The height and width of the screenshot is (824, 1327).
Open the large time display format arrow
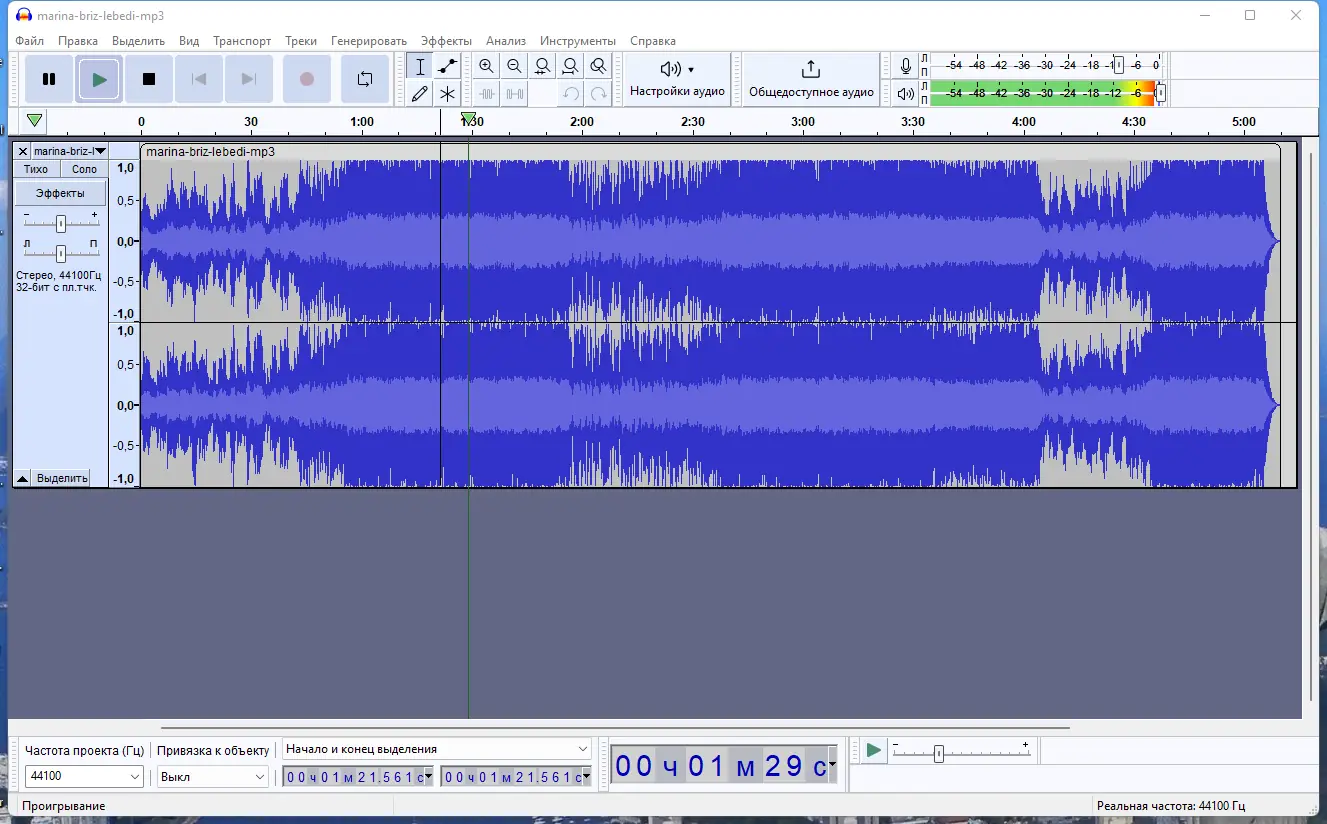coord(832,766)
